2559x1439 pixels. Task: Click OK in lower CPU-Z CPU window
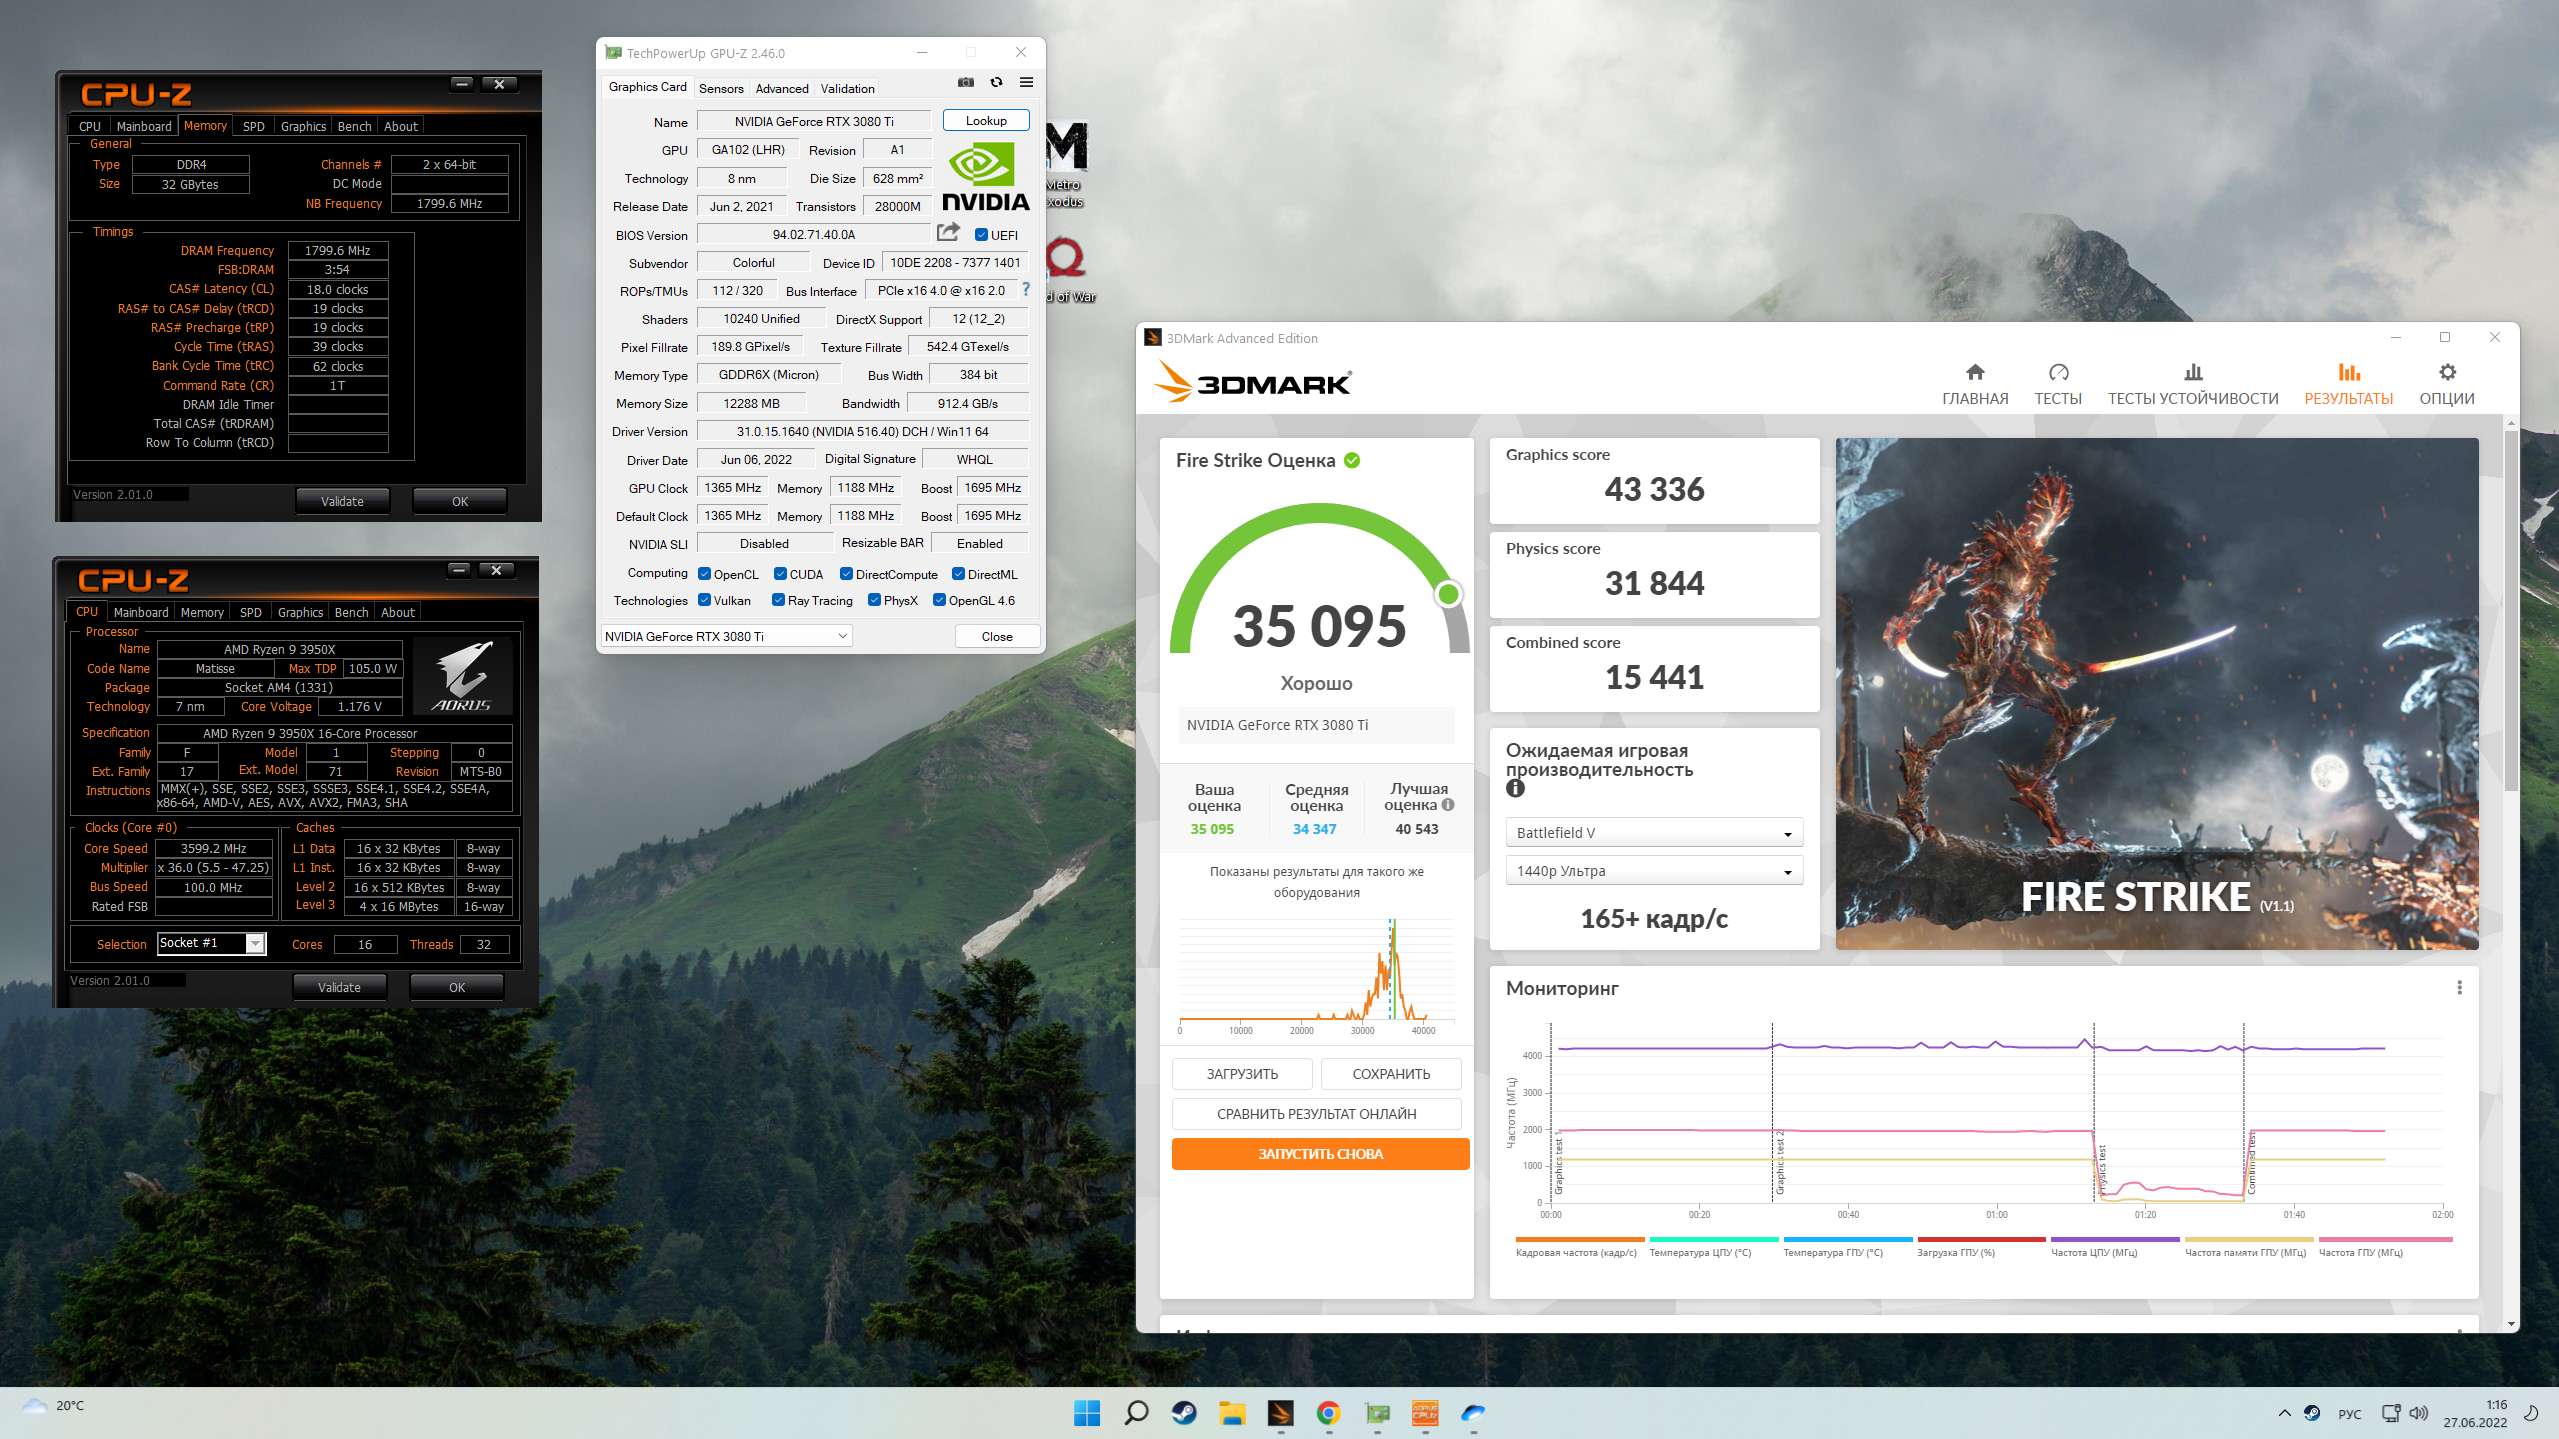457,987
